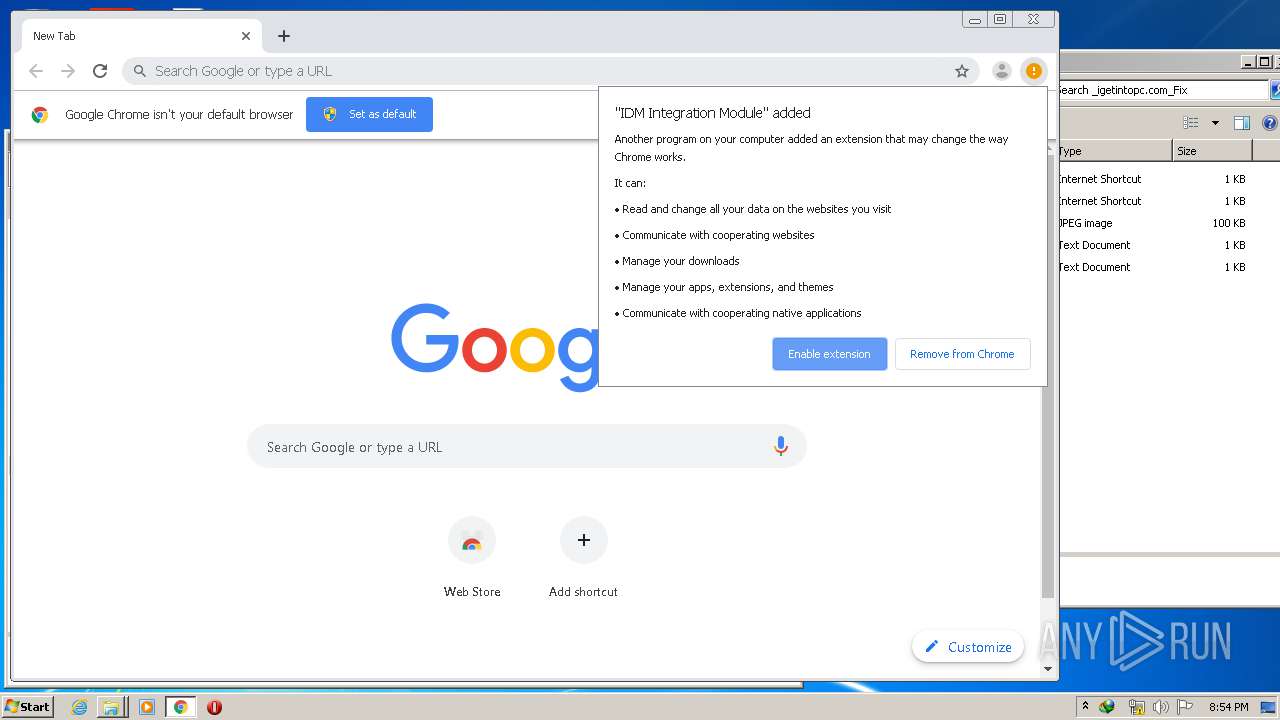
Task: Click the Google search box
Action: pyautogui.click(x=527, y=447)
